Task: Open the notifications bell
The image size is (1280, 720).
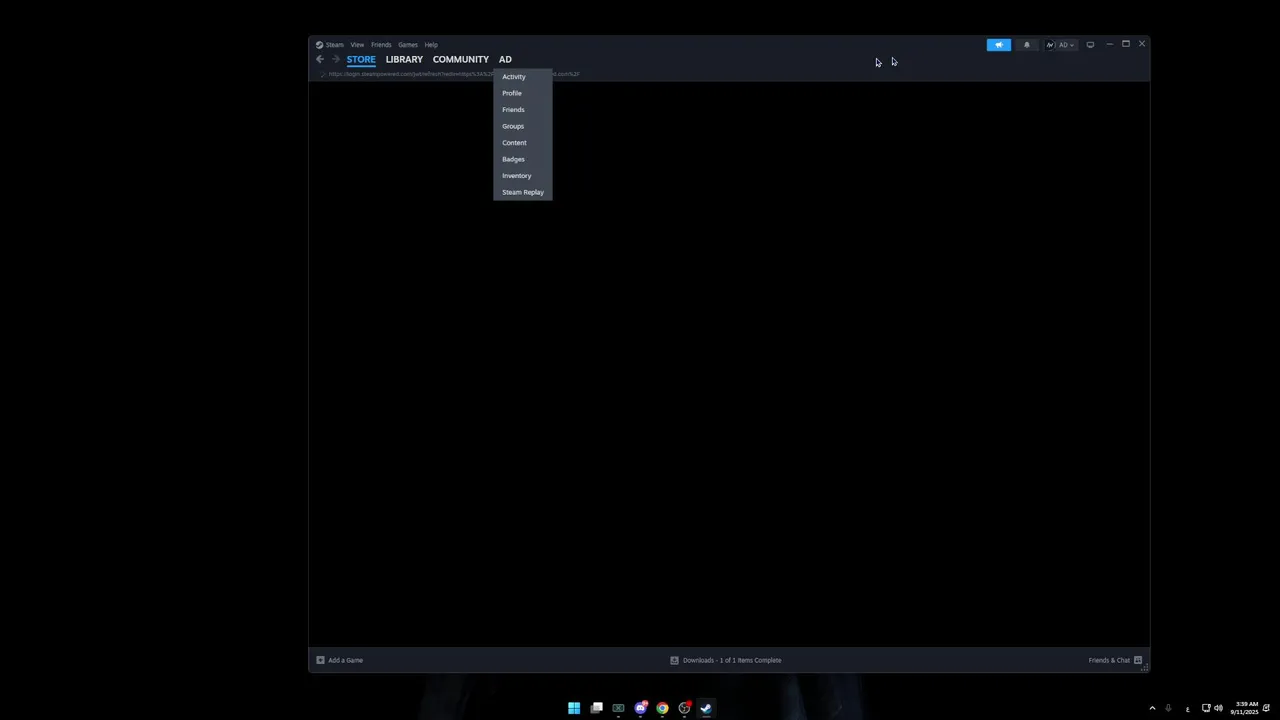Action: click(1026, 45)
